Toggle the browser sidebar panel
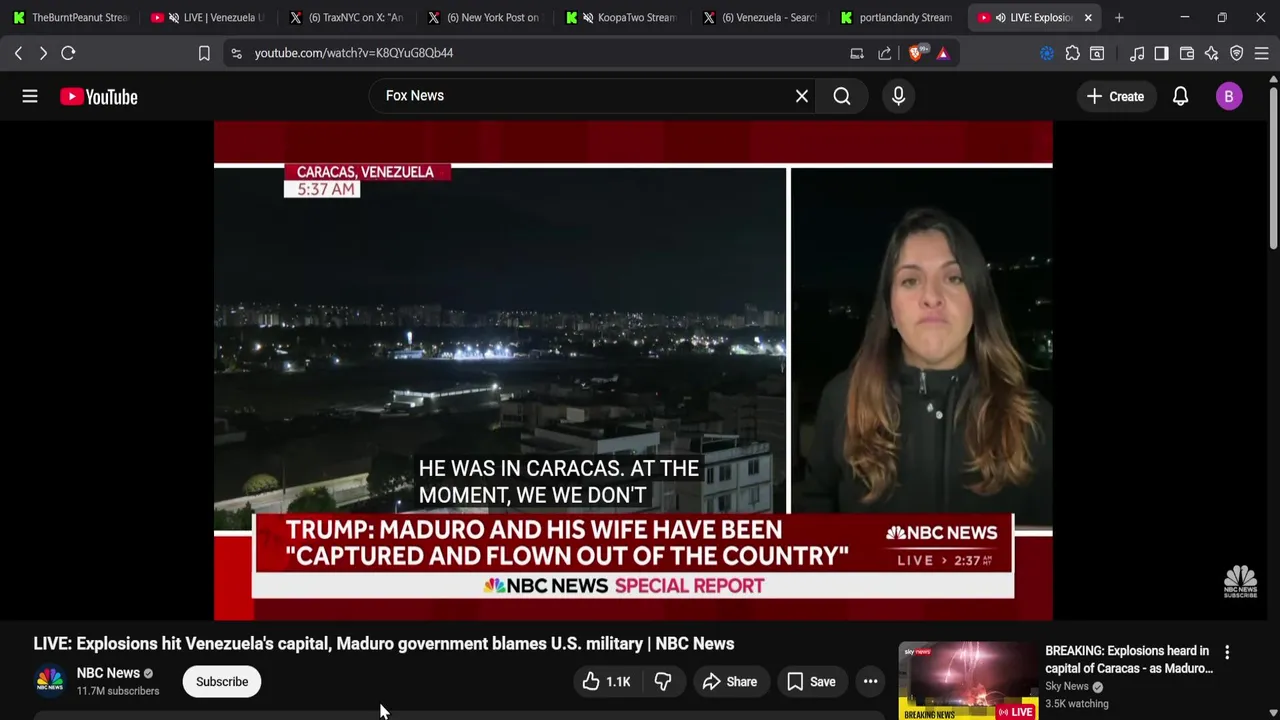This screenshot has height=720, width=1280. [1161, 53]
